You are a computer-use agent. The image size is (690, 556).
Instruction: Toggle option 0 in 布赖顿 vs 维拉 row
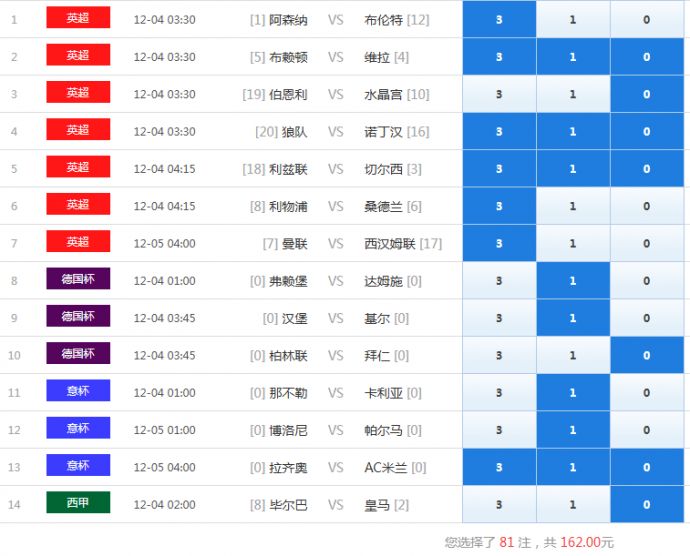tap(647, 57)
